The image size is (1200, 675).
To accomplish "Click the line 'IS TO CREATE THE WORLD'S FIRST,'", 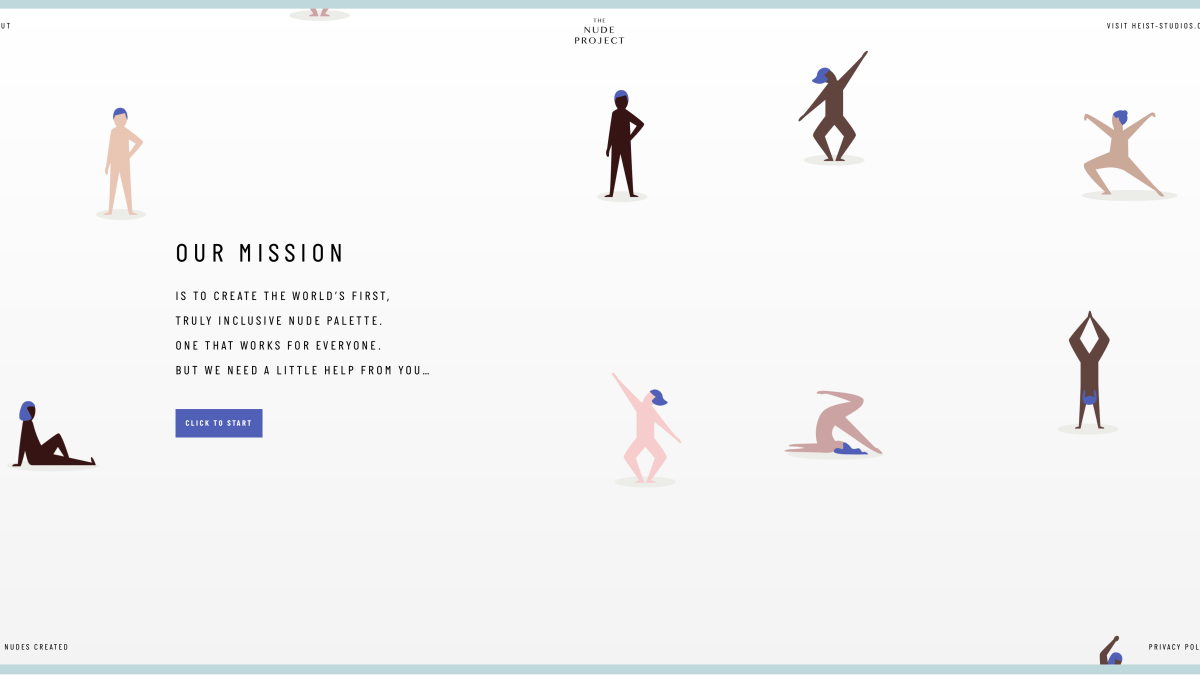I will 283,296.
